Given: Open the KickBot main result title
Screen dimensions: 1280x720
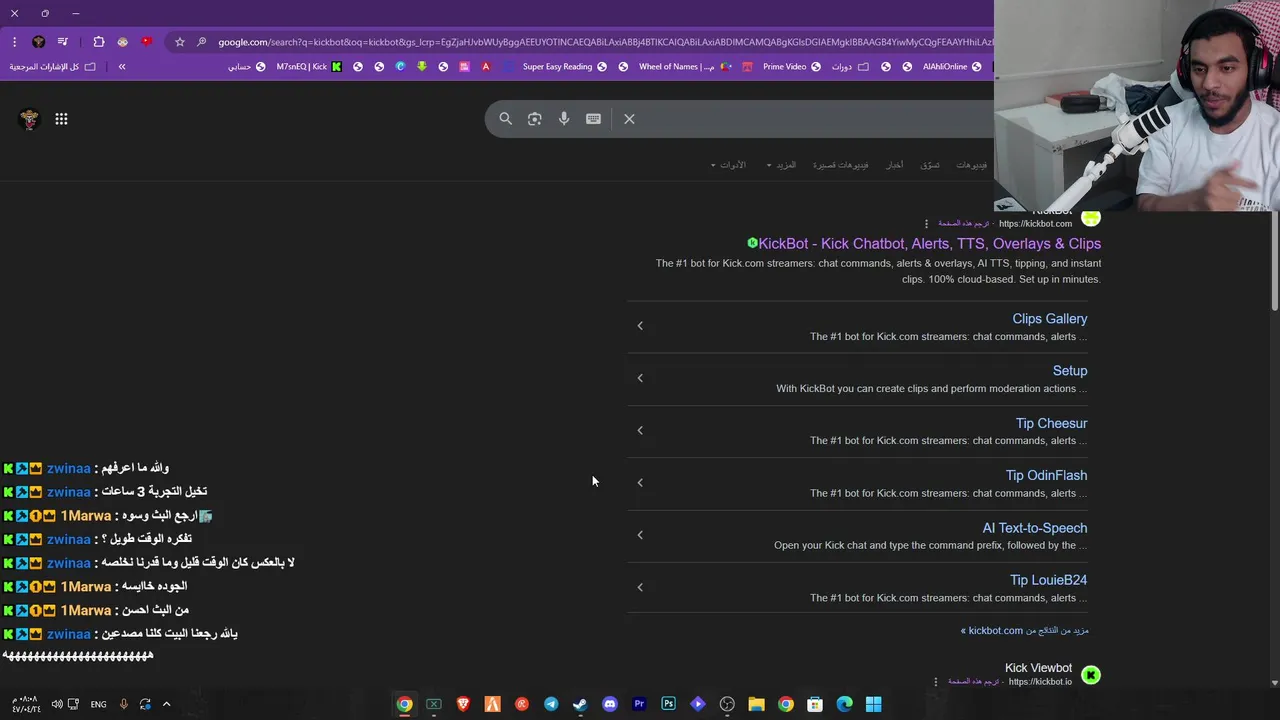Looking at the screenshot, I should [x=929, y=244].
